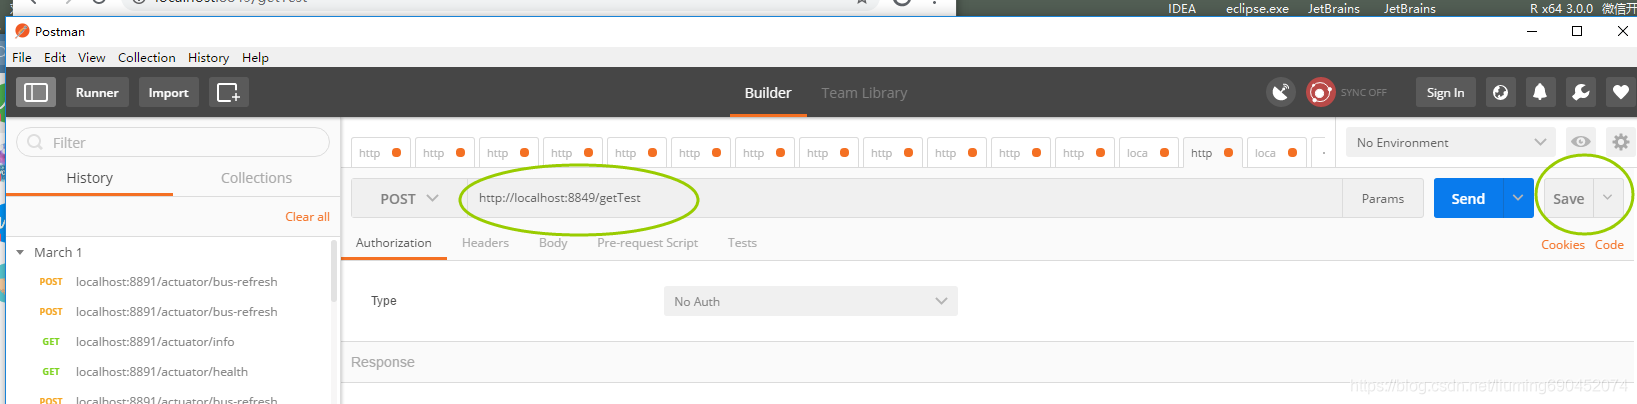
Task: Select the Pre-request Script tab
Action: click(647, 242)
